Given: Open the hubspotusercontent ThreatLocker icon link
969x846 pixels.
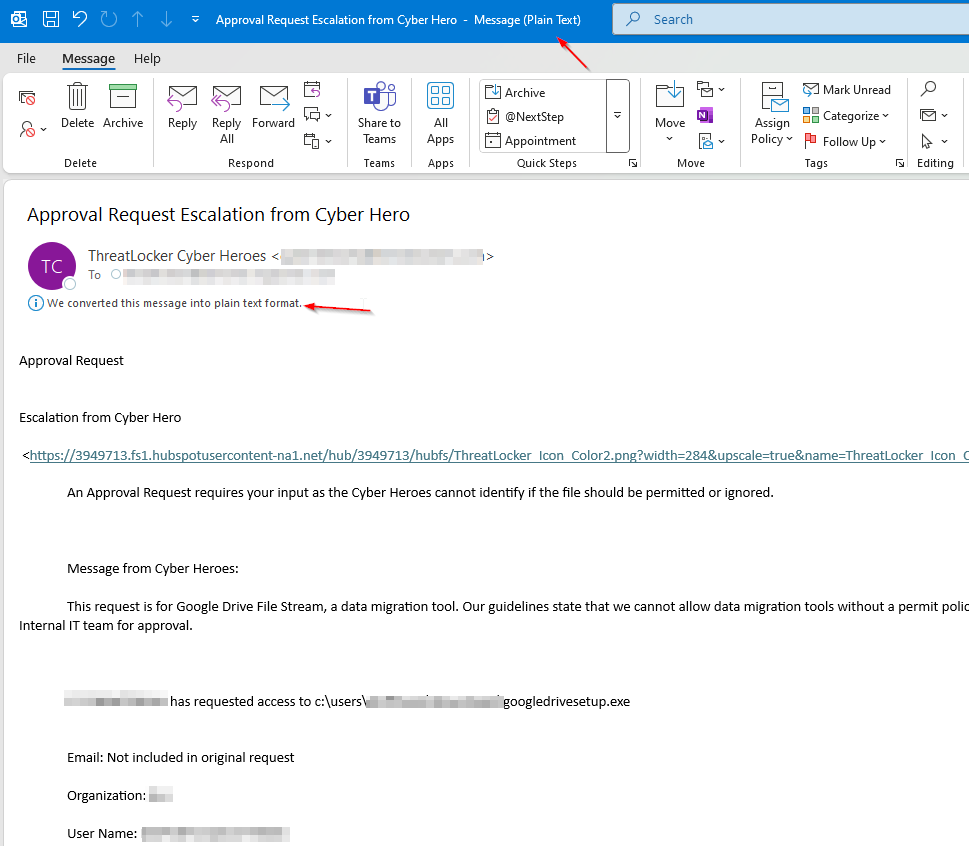Looking at the screenshot, I should [499, 455].
